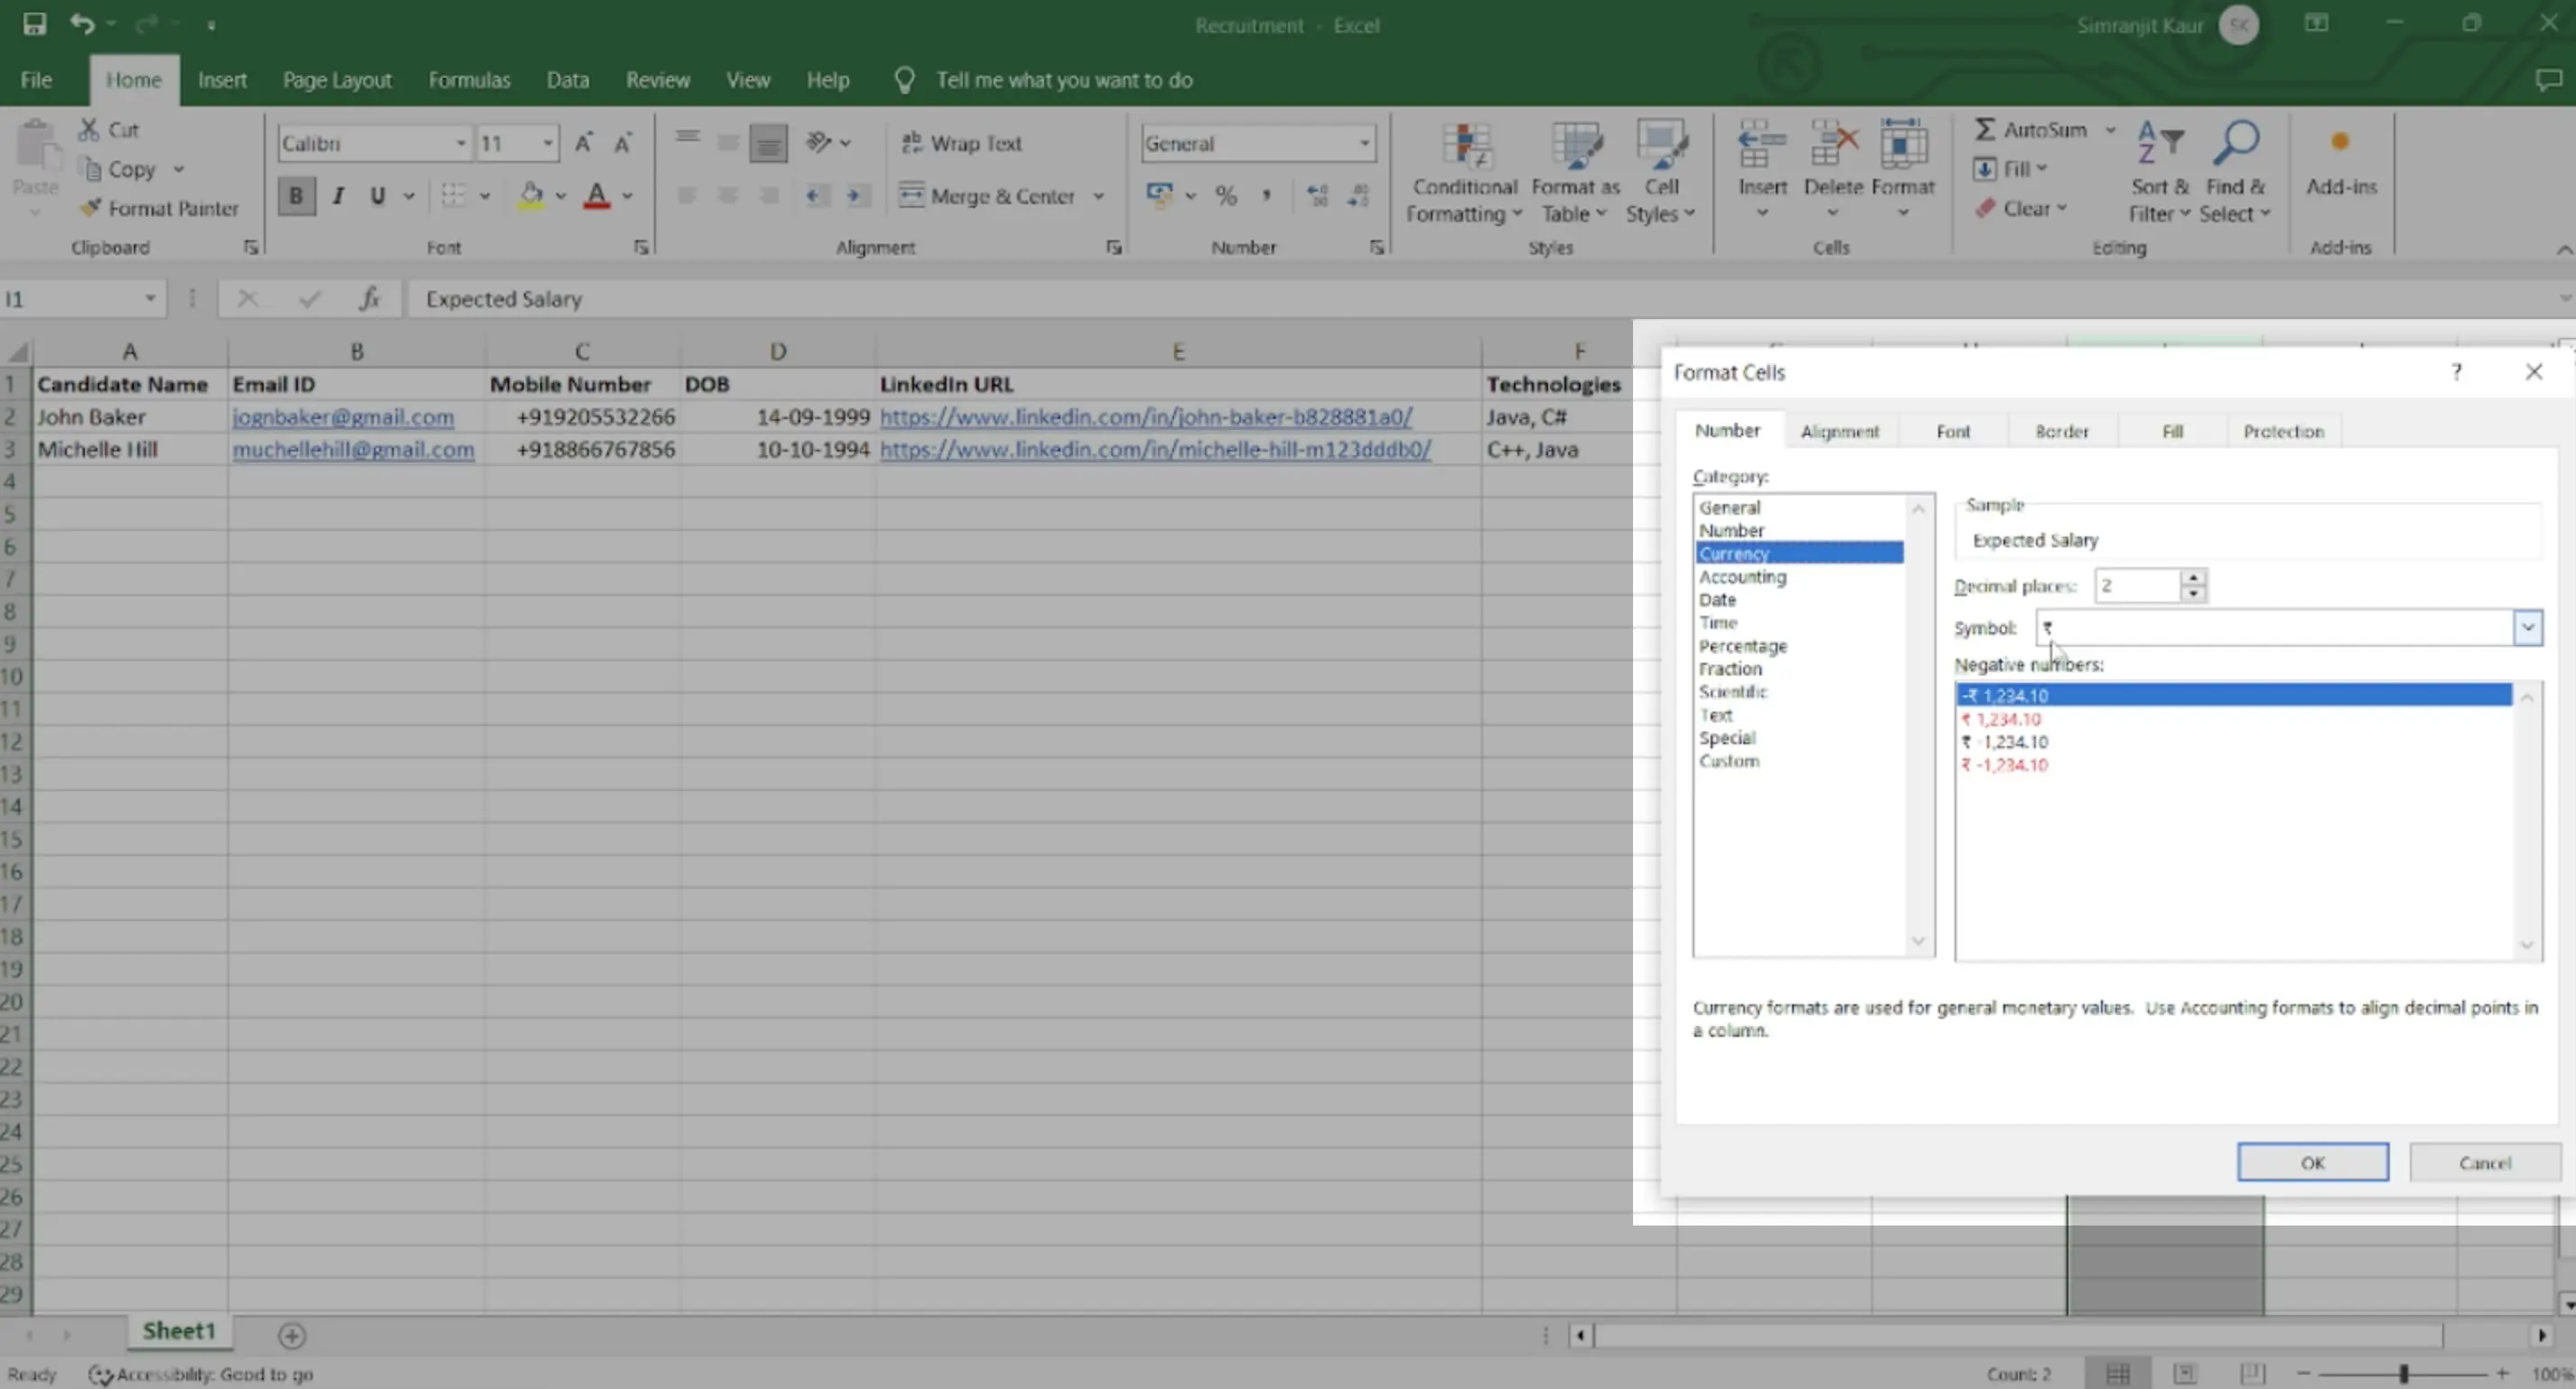Select Custom in Category list

click(x=1729, y=761)
